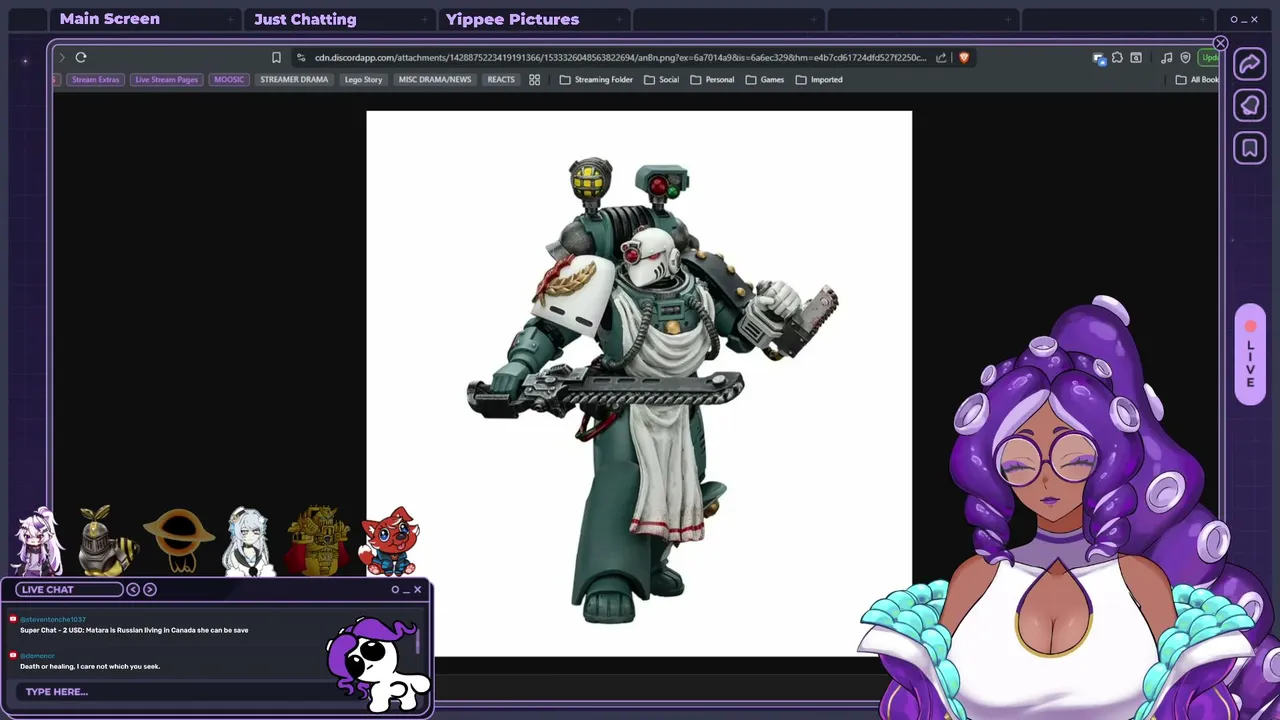Click the plus on the Yippee Pictures tab
Image resolution: width=1280 pixels, height=720 pixels.
[618, 19]
